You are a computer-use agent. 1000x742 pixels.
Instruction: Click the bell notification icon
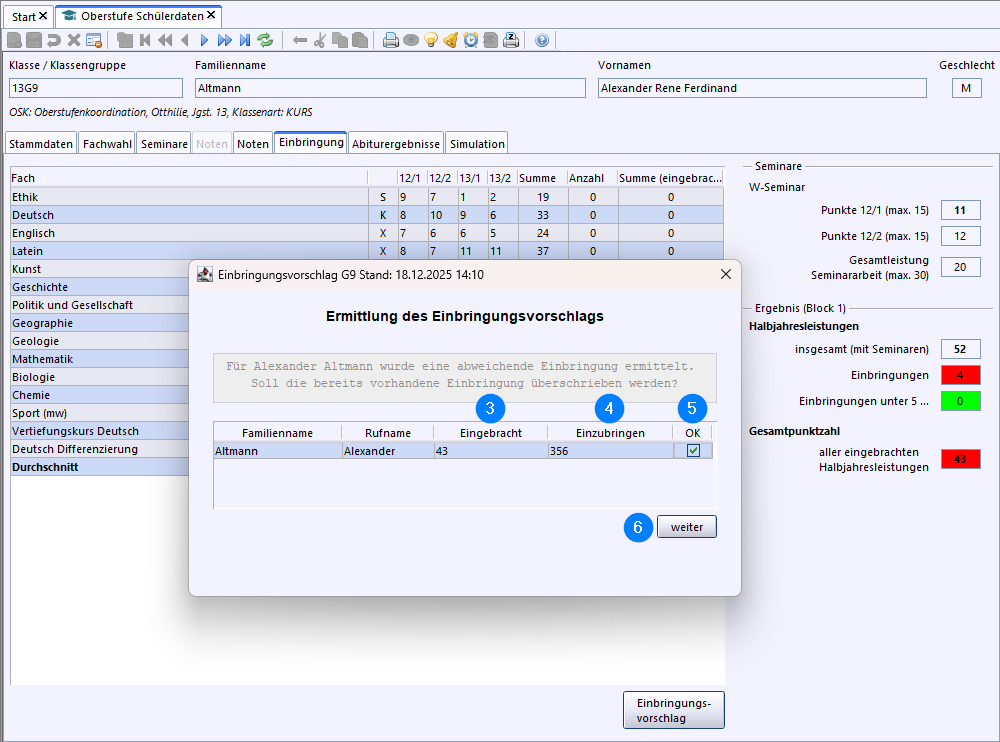coord(451,40)
